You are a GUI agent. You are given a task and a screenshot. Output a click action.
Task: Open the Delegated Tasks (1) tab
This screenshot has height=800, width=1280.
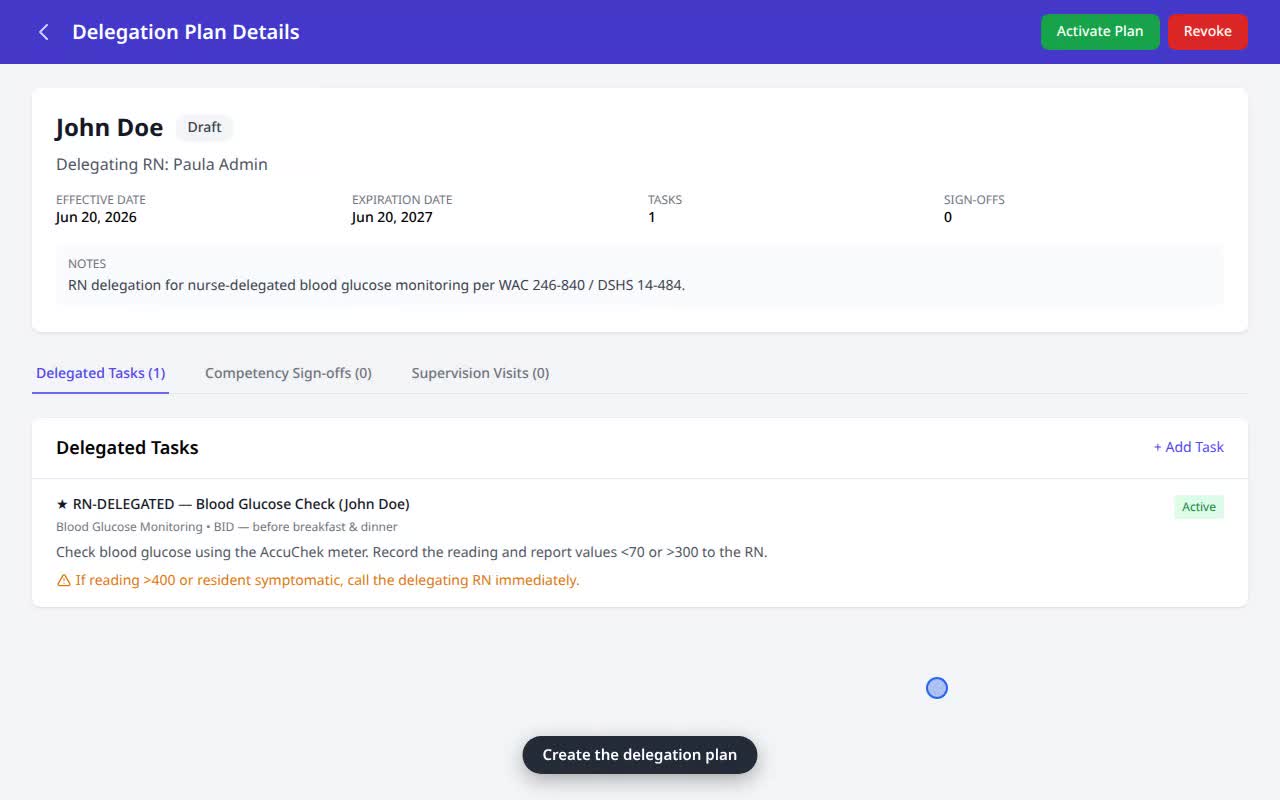point(100,373)
